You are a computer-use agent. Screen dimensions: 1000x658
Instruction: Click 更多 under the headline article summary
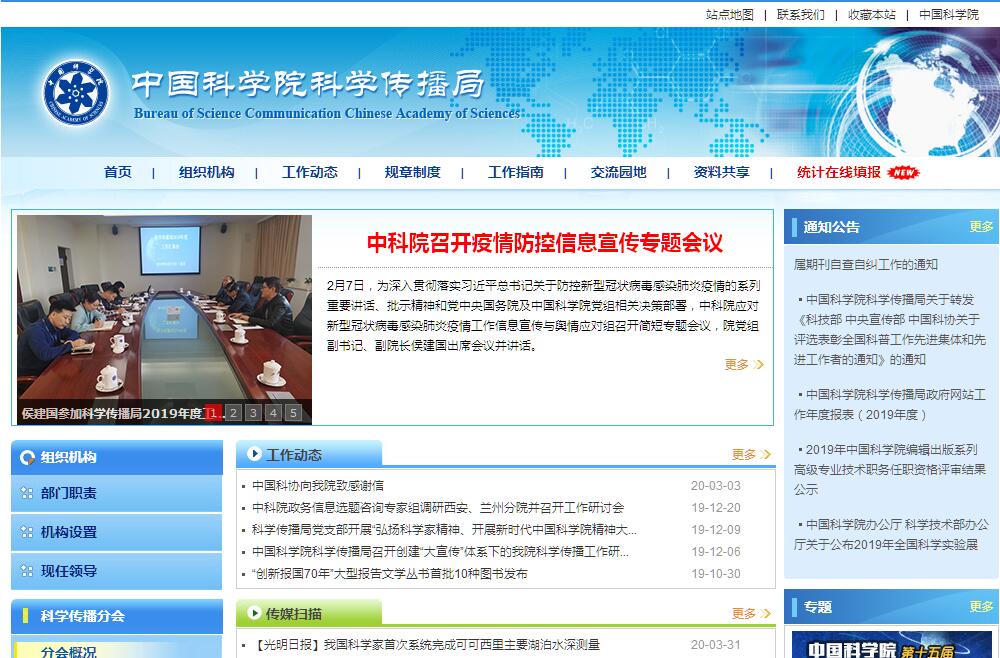(x=744, y=365)
